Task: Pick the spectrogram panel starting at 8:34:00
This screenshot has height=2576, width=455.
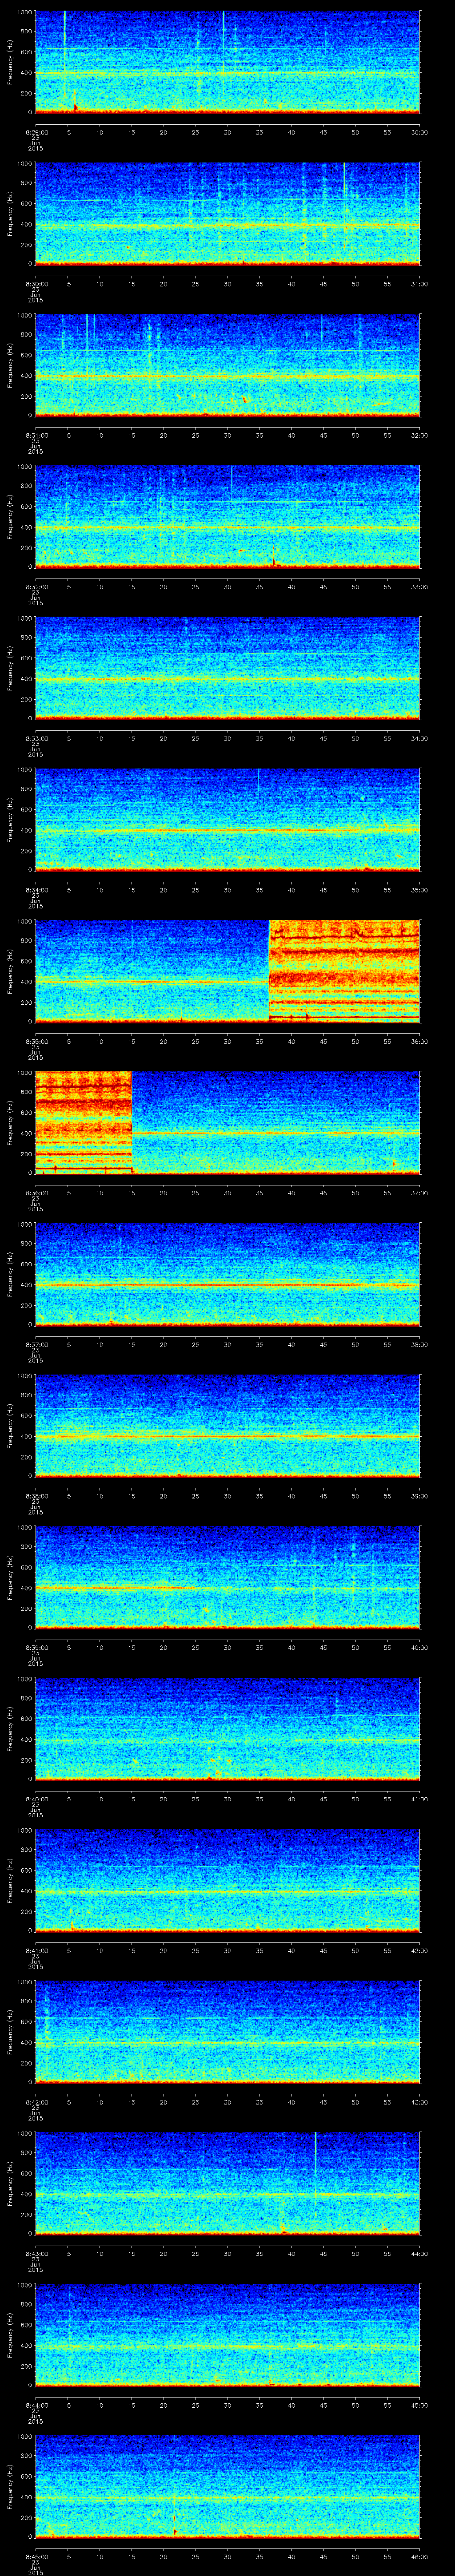Action: tap(227, 819)
